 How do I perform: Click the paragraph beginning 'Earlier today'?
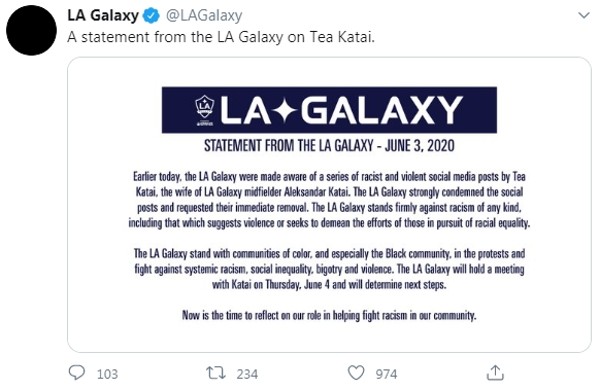click(329, 199)
